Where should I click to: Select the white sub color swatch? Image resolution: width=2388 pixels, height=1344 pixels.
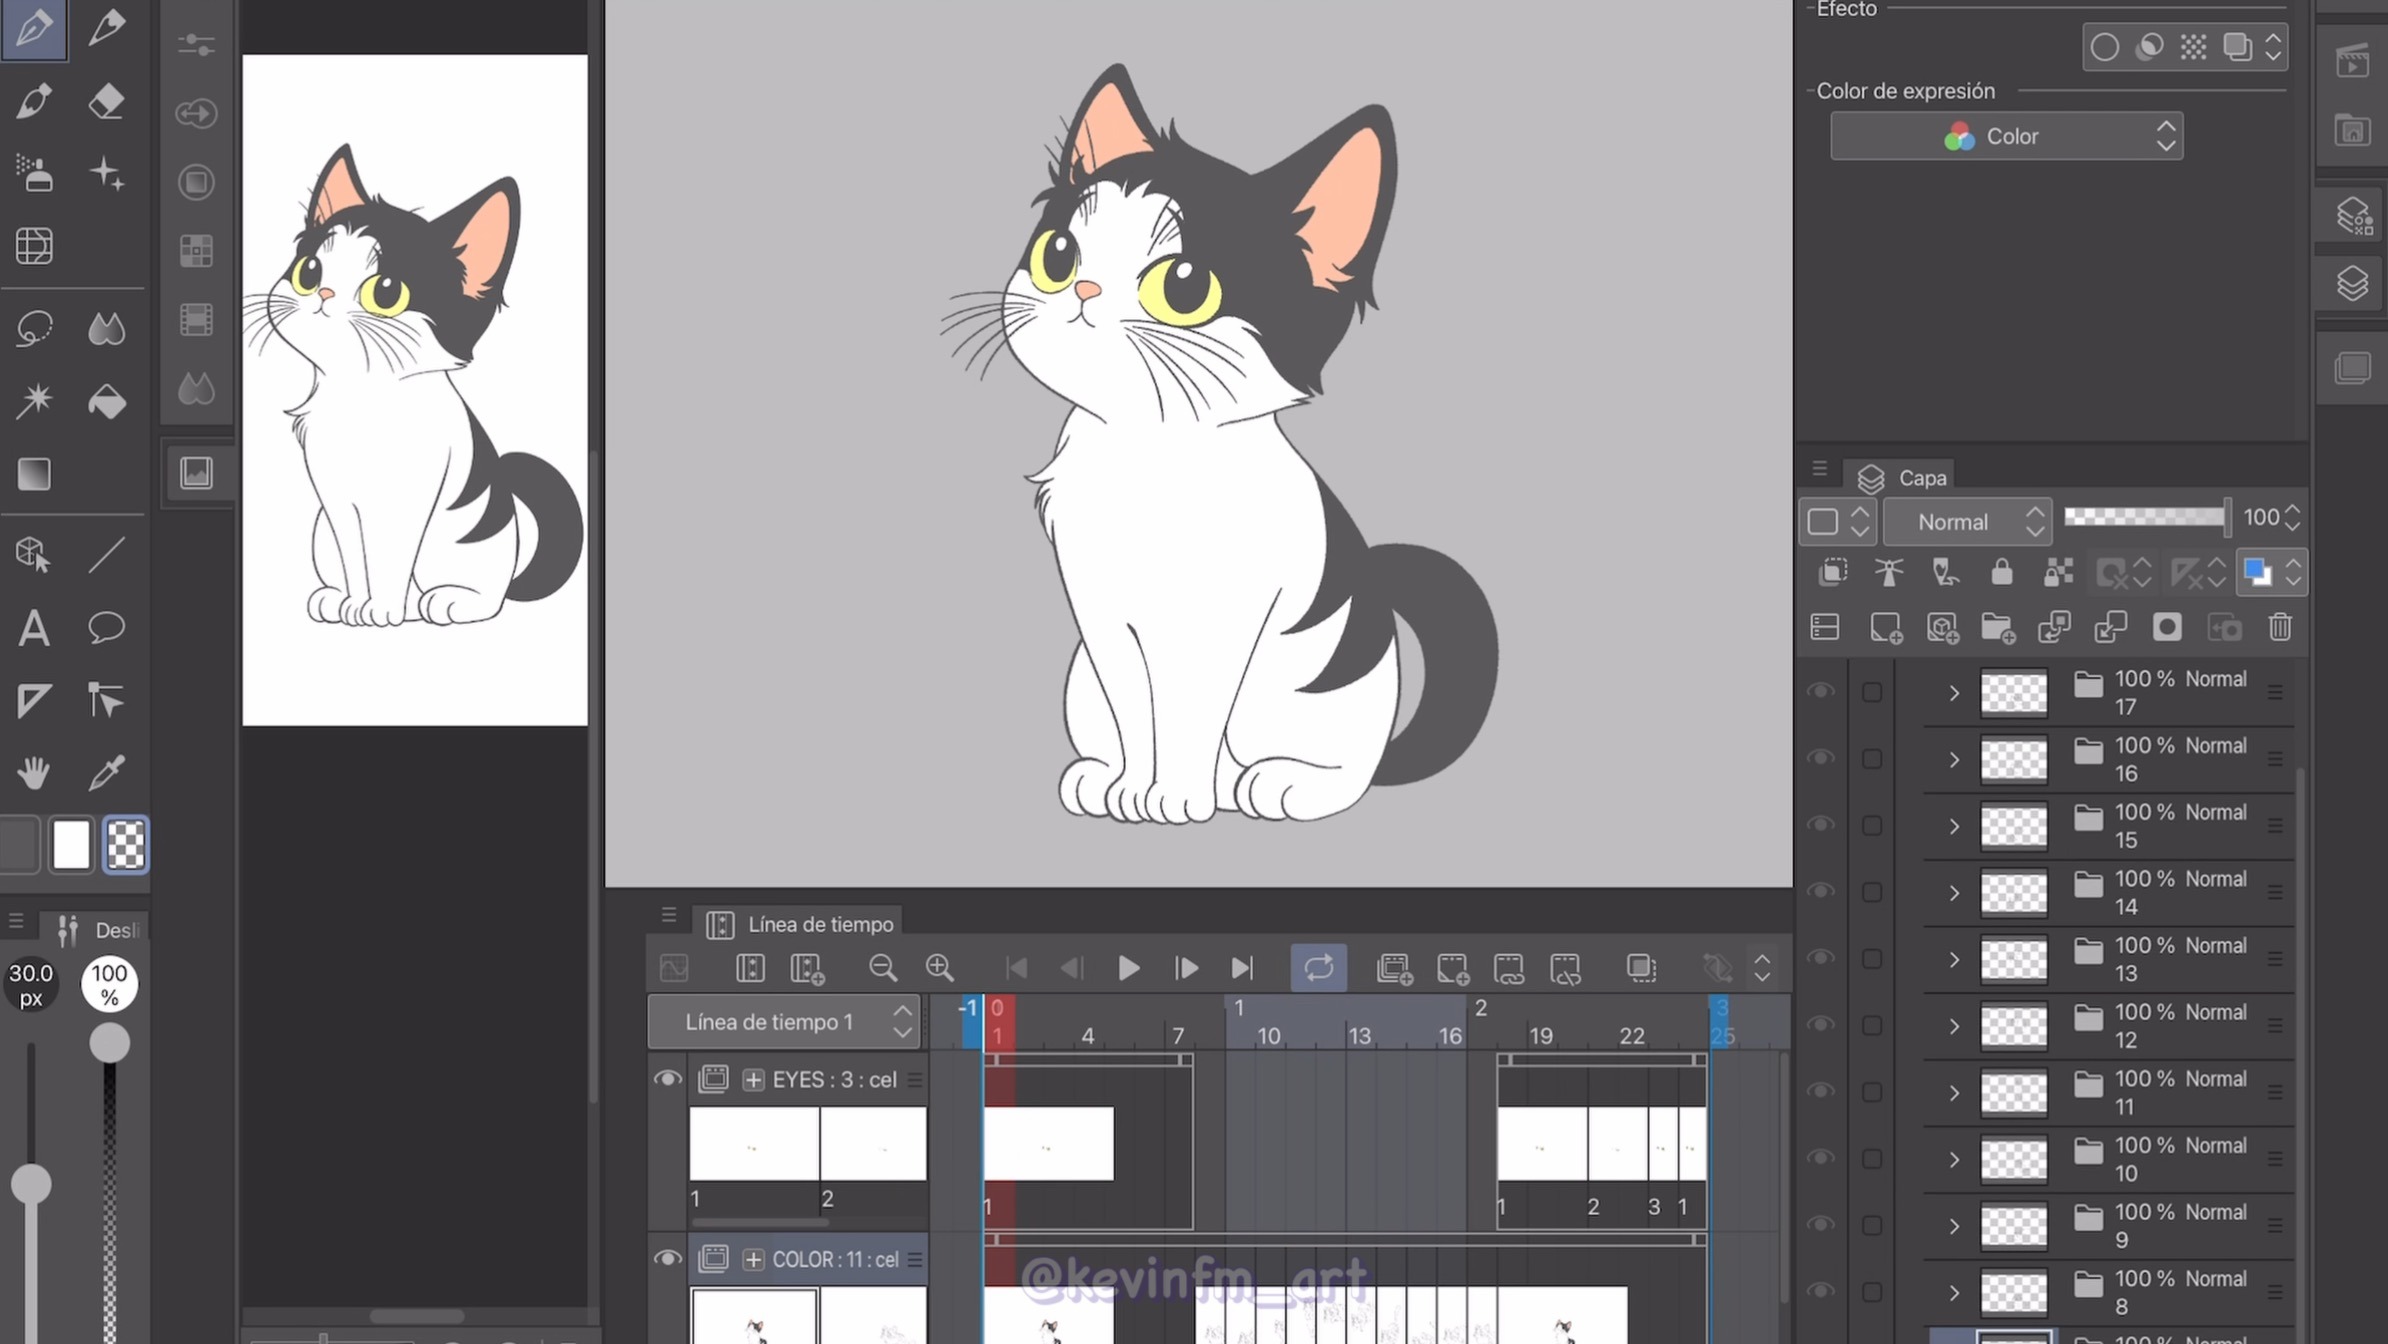coord(71,845)
